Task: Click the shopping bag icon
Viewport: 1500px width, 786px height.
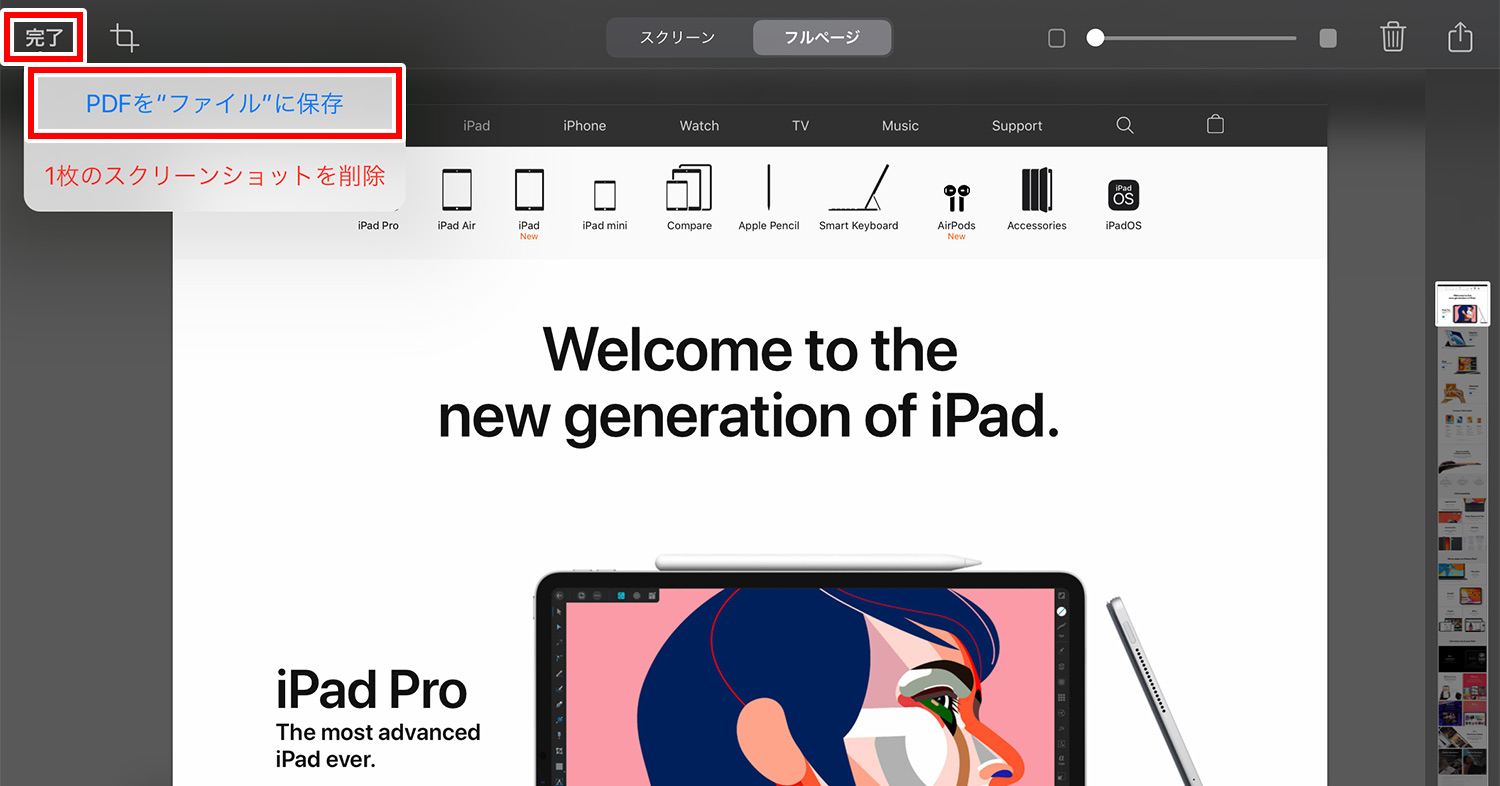Action: click(x=1215, y=125)
